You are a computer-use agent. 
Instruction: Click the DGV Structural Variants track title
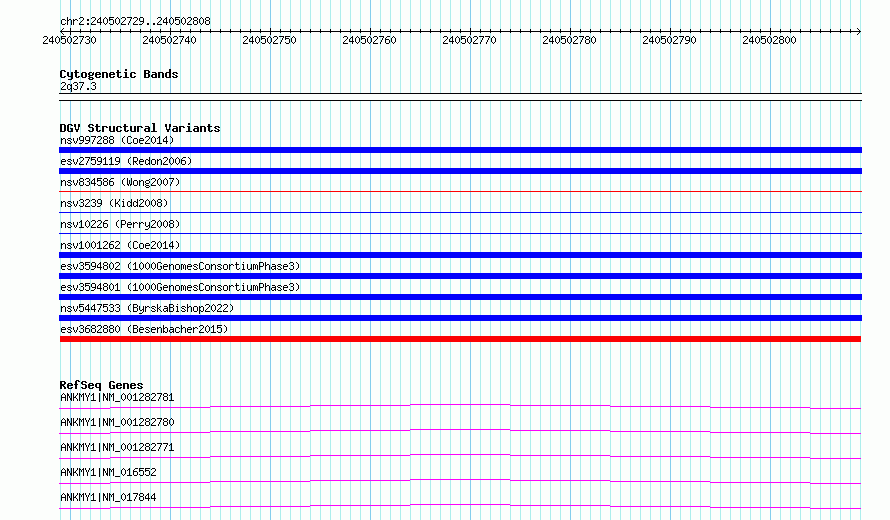pos(140,128)
